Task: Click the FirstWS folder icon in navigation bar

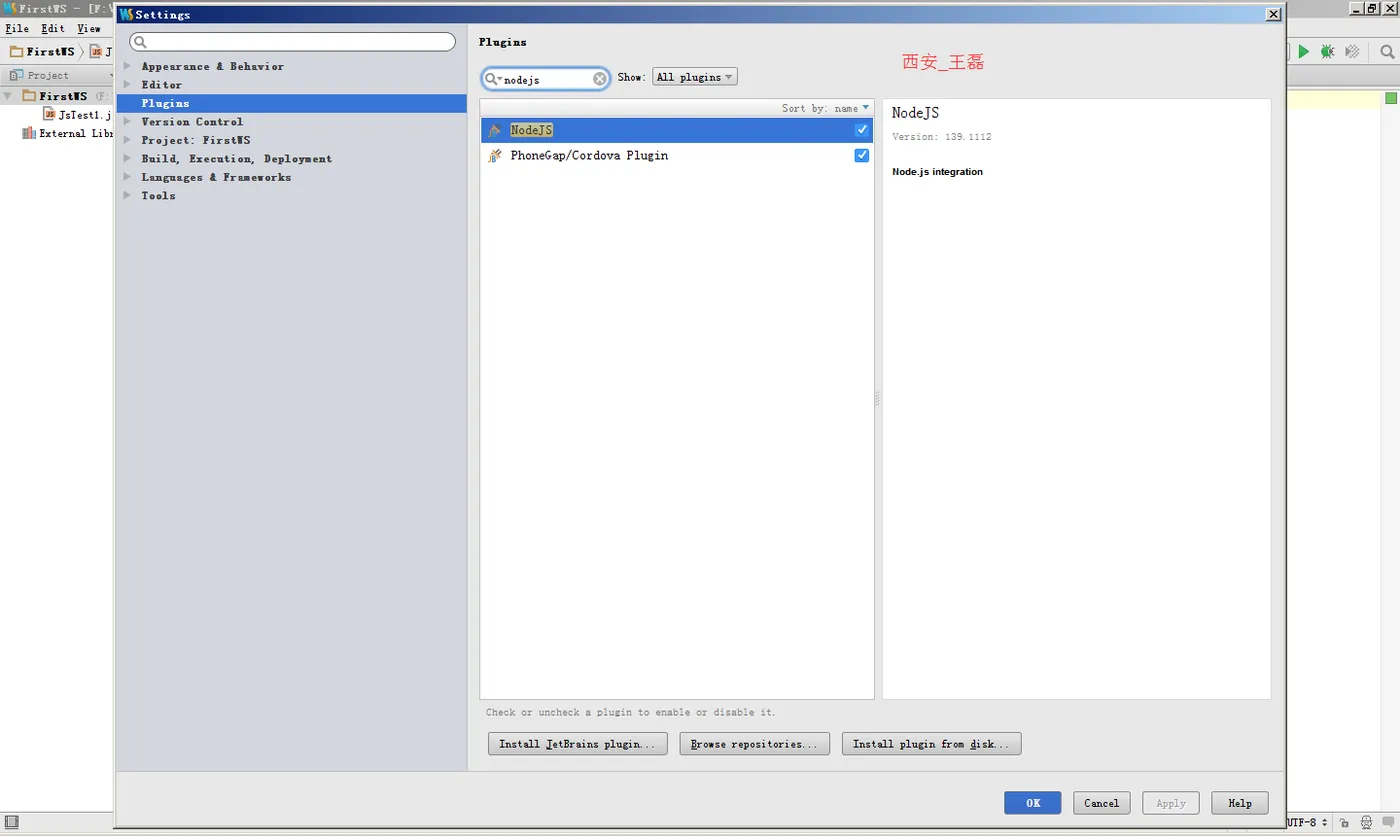Action: pos(17,52)
